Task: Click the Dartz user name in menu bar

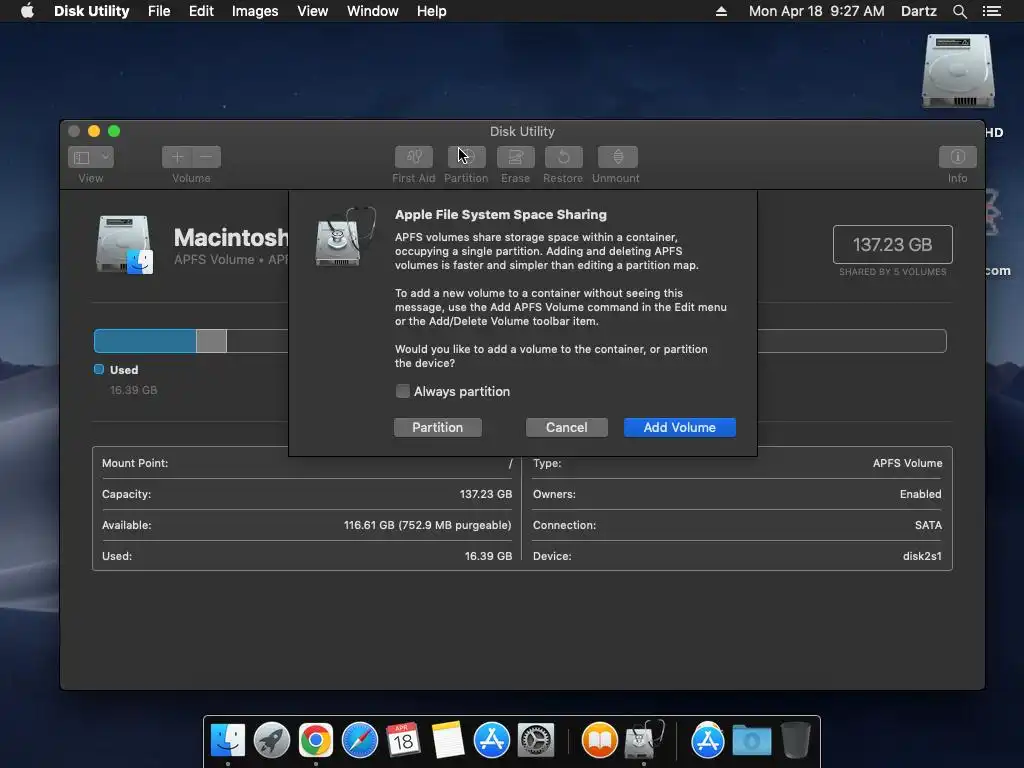Action: (918, 11)
